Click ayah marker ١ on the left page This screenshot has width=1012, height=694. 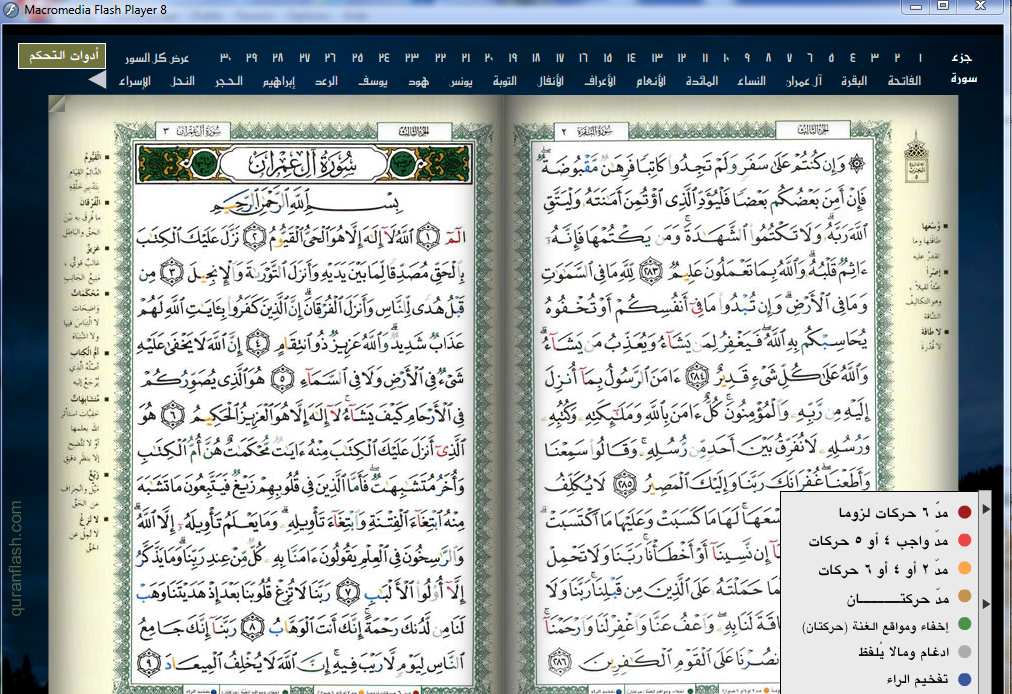428,238
